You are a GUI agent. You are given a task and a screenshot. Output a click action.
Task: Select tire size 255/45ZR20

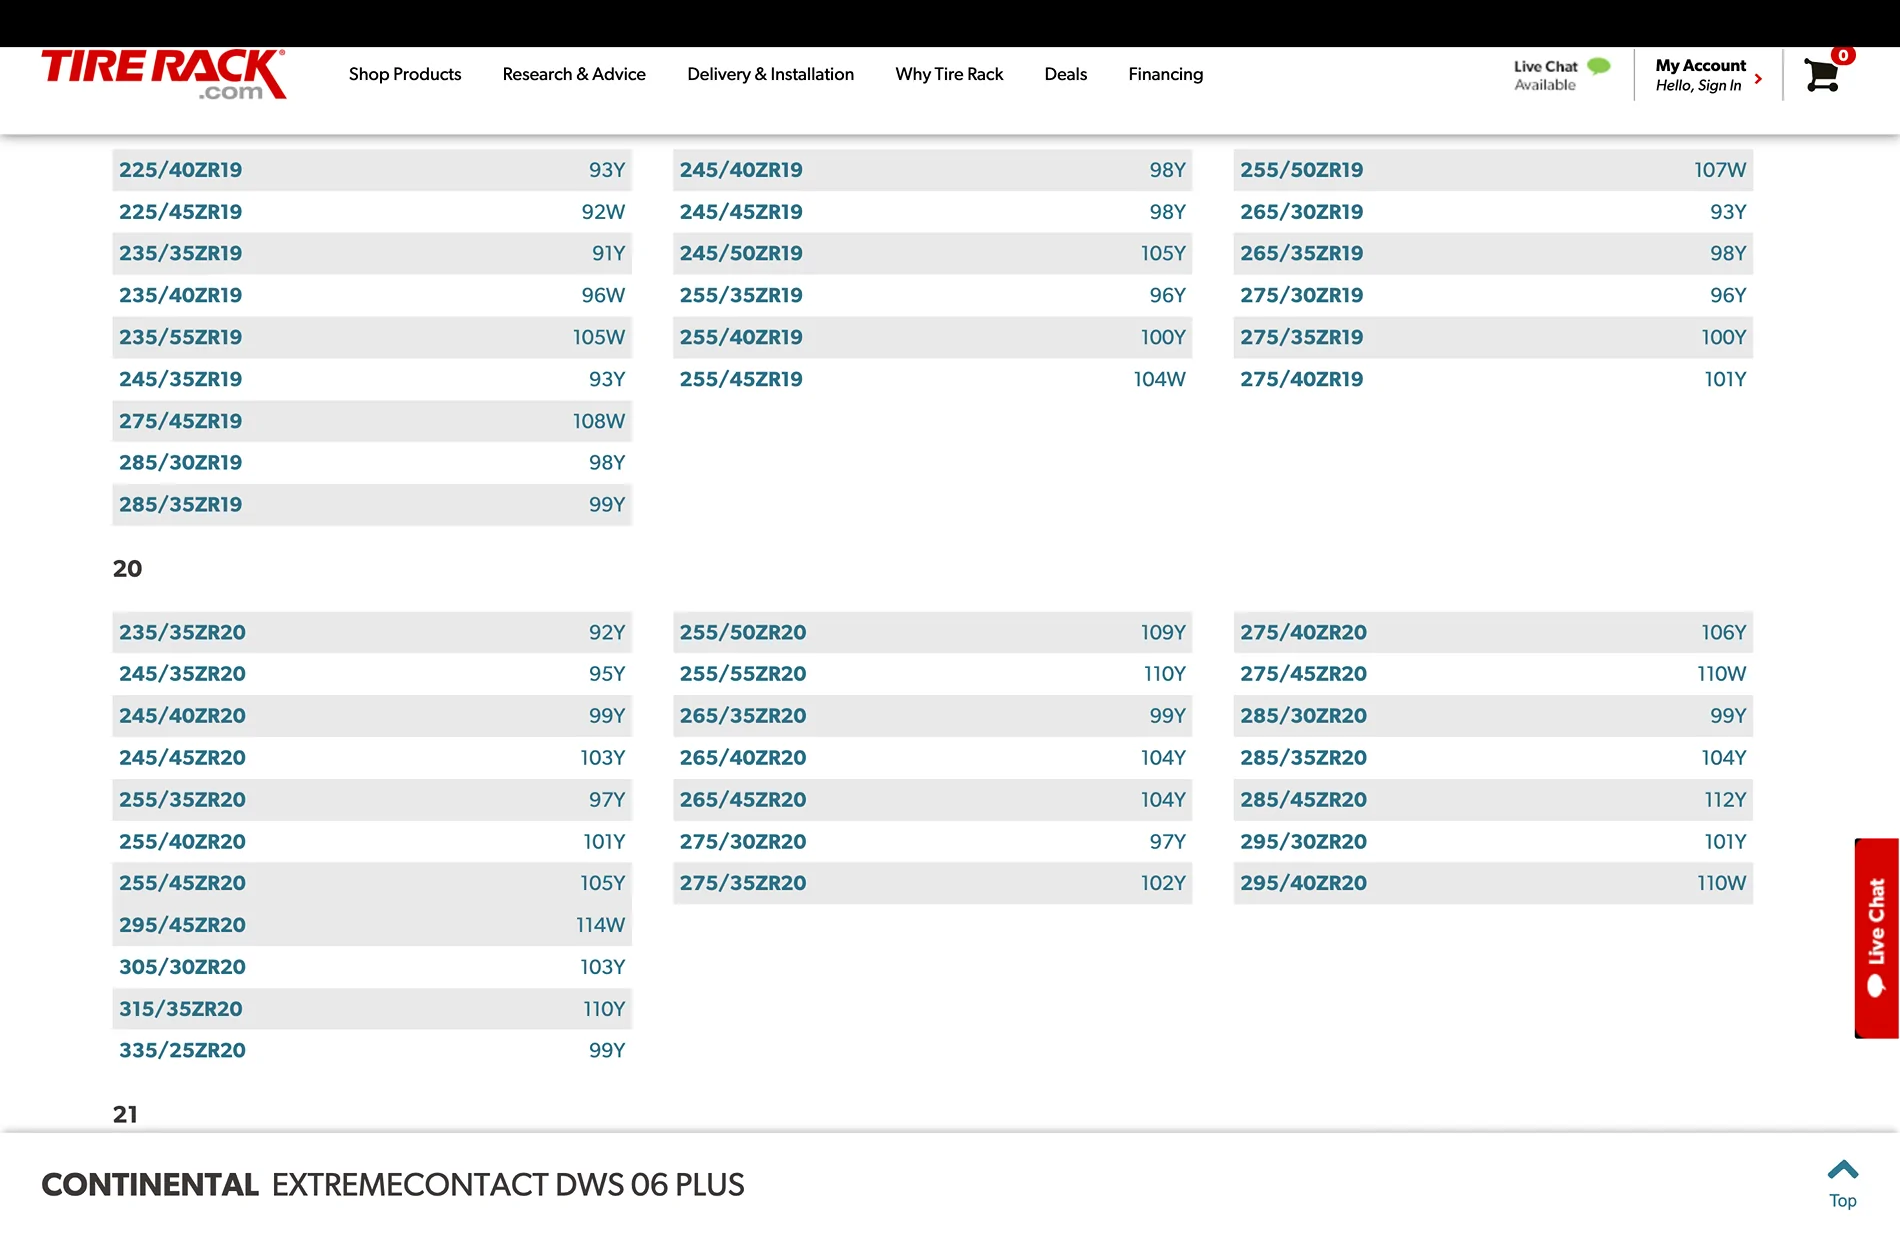[x=372, y=884]
